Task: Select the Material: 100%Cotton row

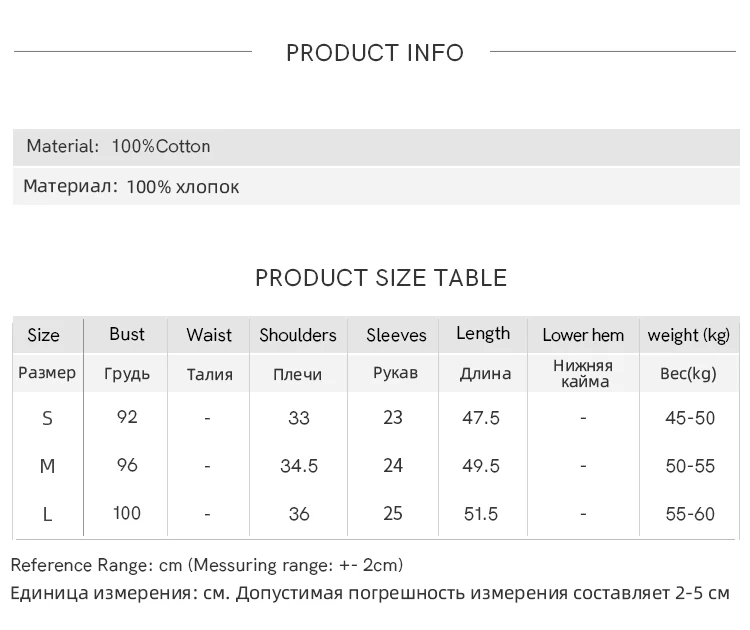Action: pyautogui.click(x=119, y=146)
